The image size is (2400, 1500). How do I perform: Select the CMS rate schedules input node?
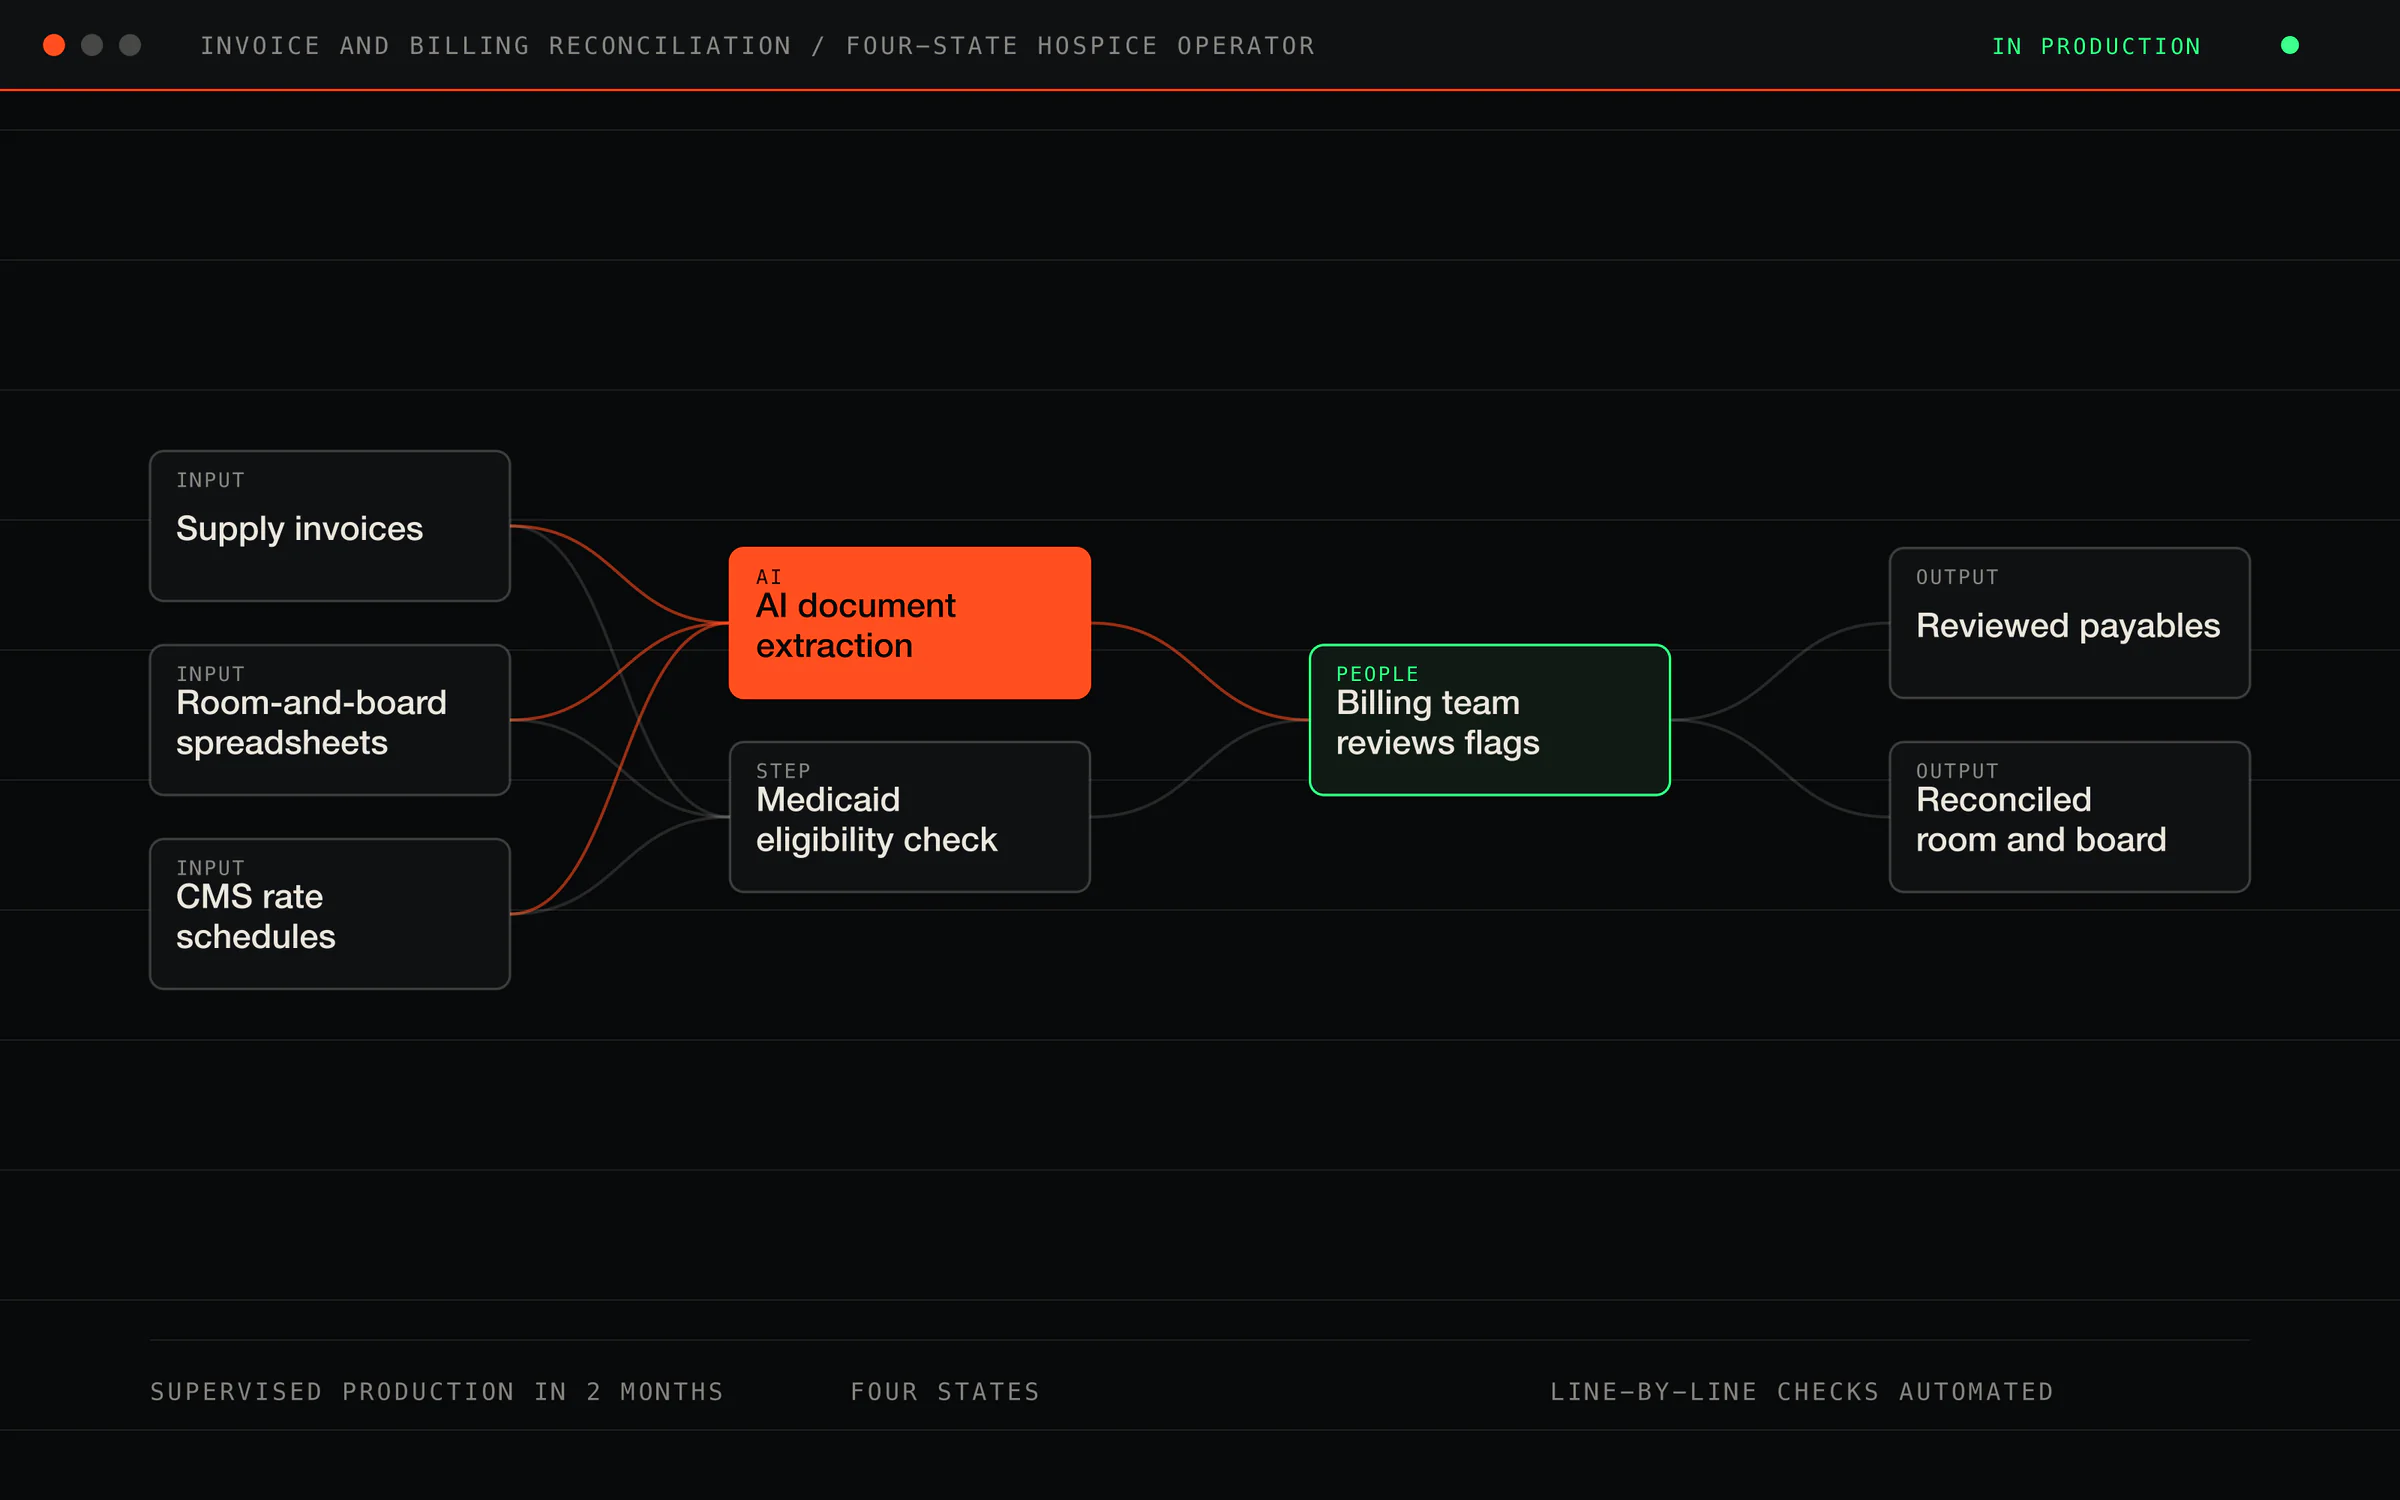330,914
